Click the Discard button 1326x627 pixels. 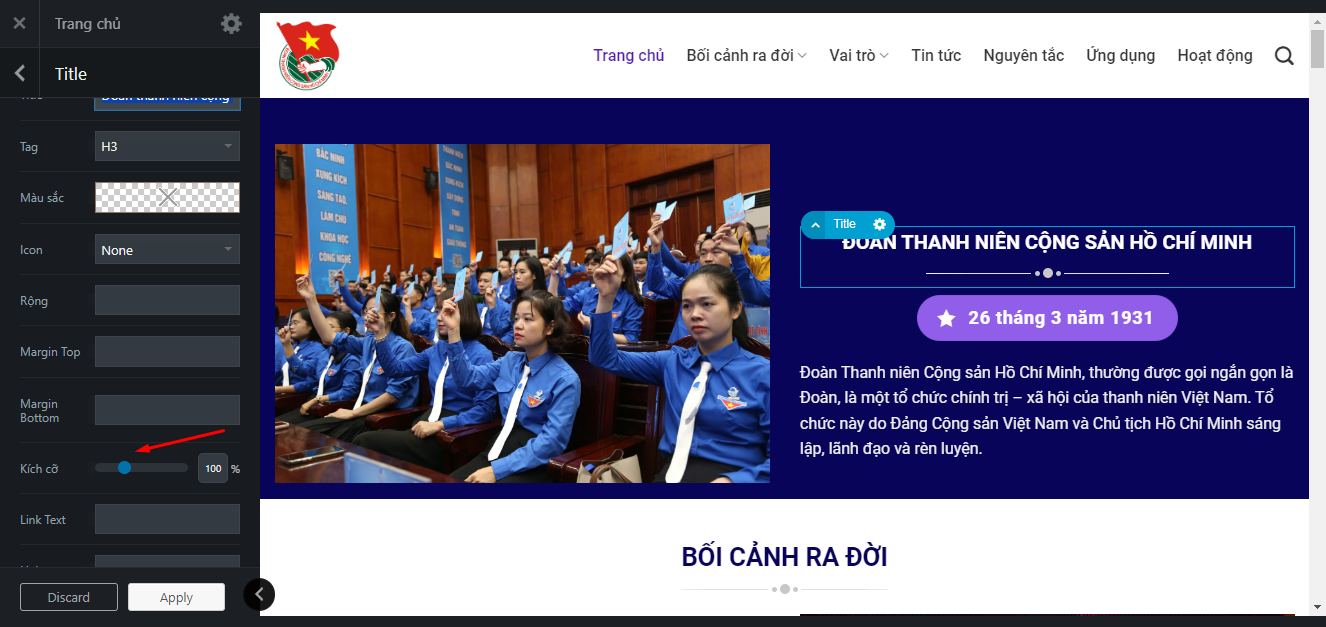point(69,597)
